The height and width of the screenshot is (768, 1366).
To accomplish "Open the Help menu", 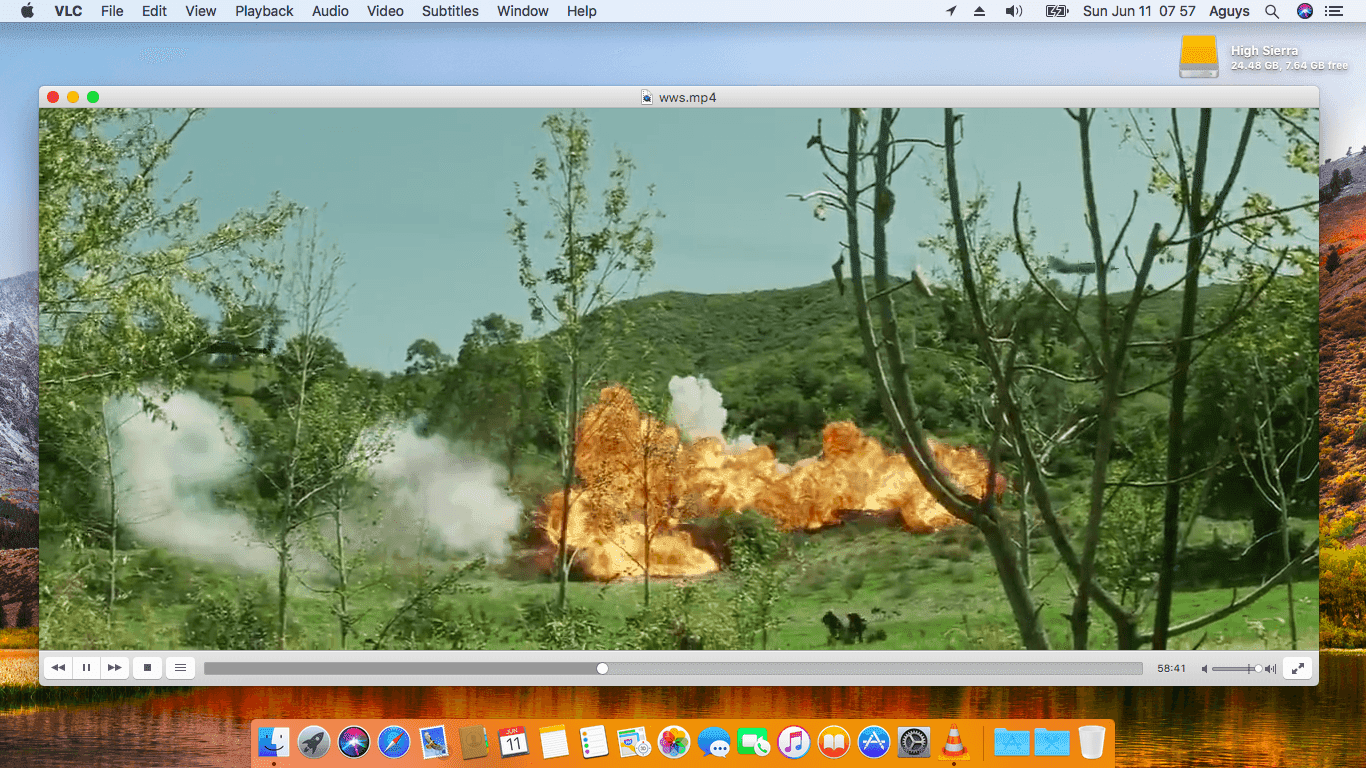I will (582, 11).
